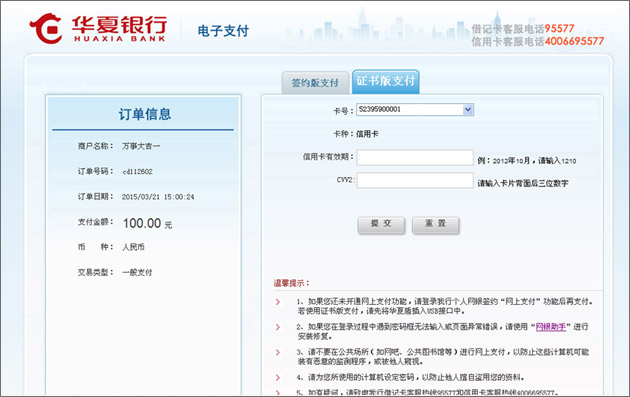The height and width of the screenshot is (397, 630).
Task: Click the CVV2 input field
Action: (415, 180)
